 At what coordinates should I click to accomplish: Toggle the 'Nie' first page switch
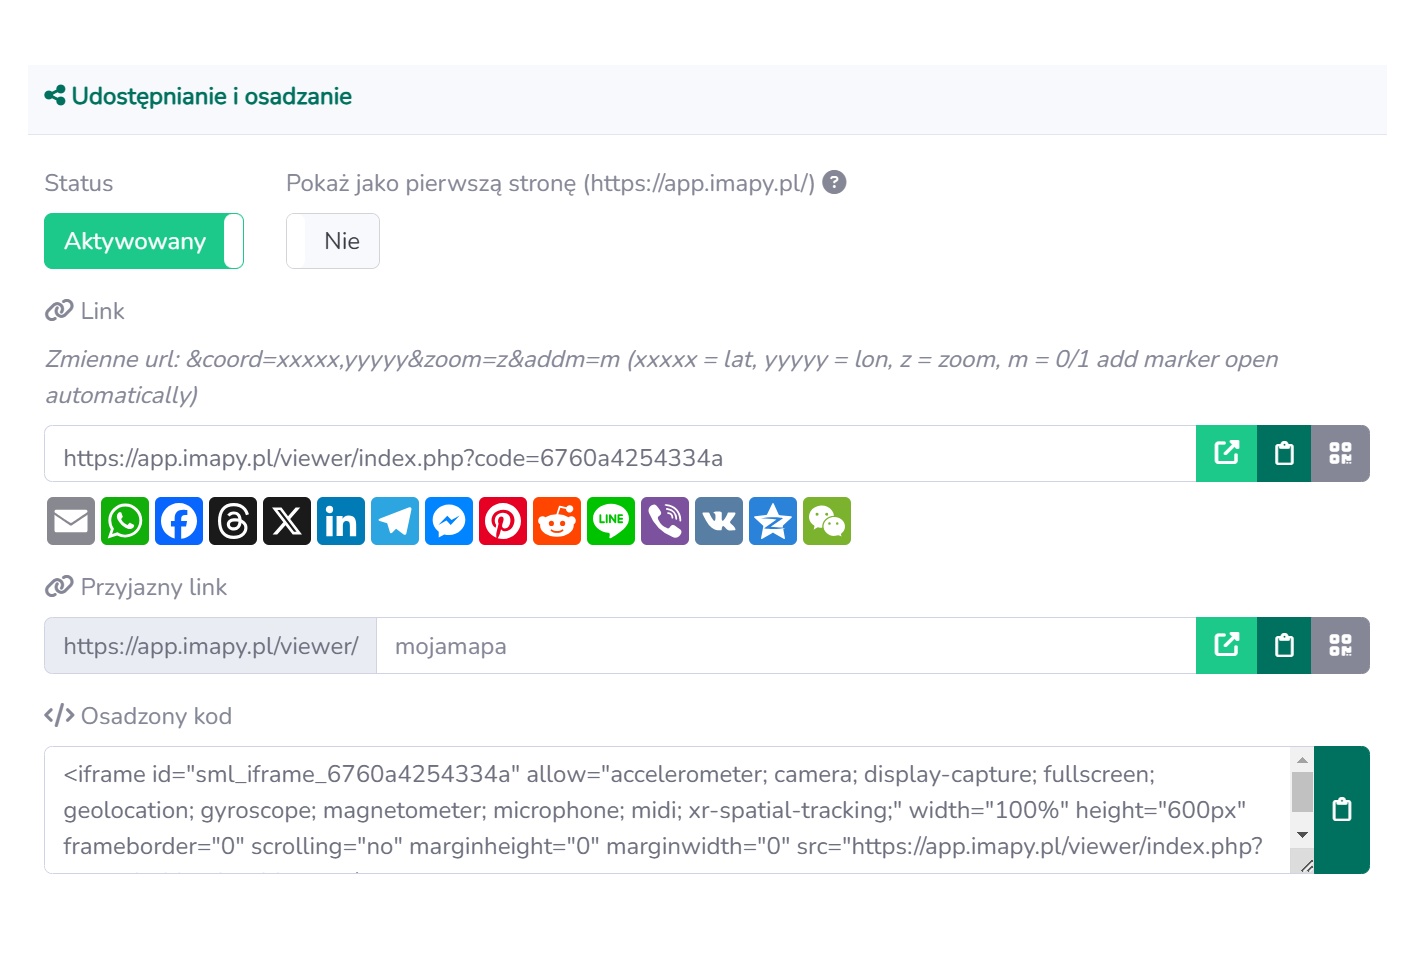pos(332,241)
